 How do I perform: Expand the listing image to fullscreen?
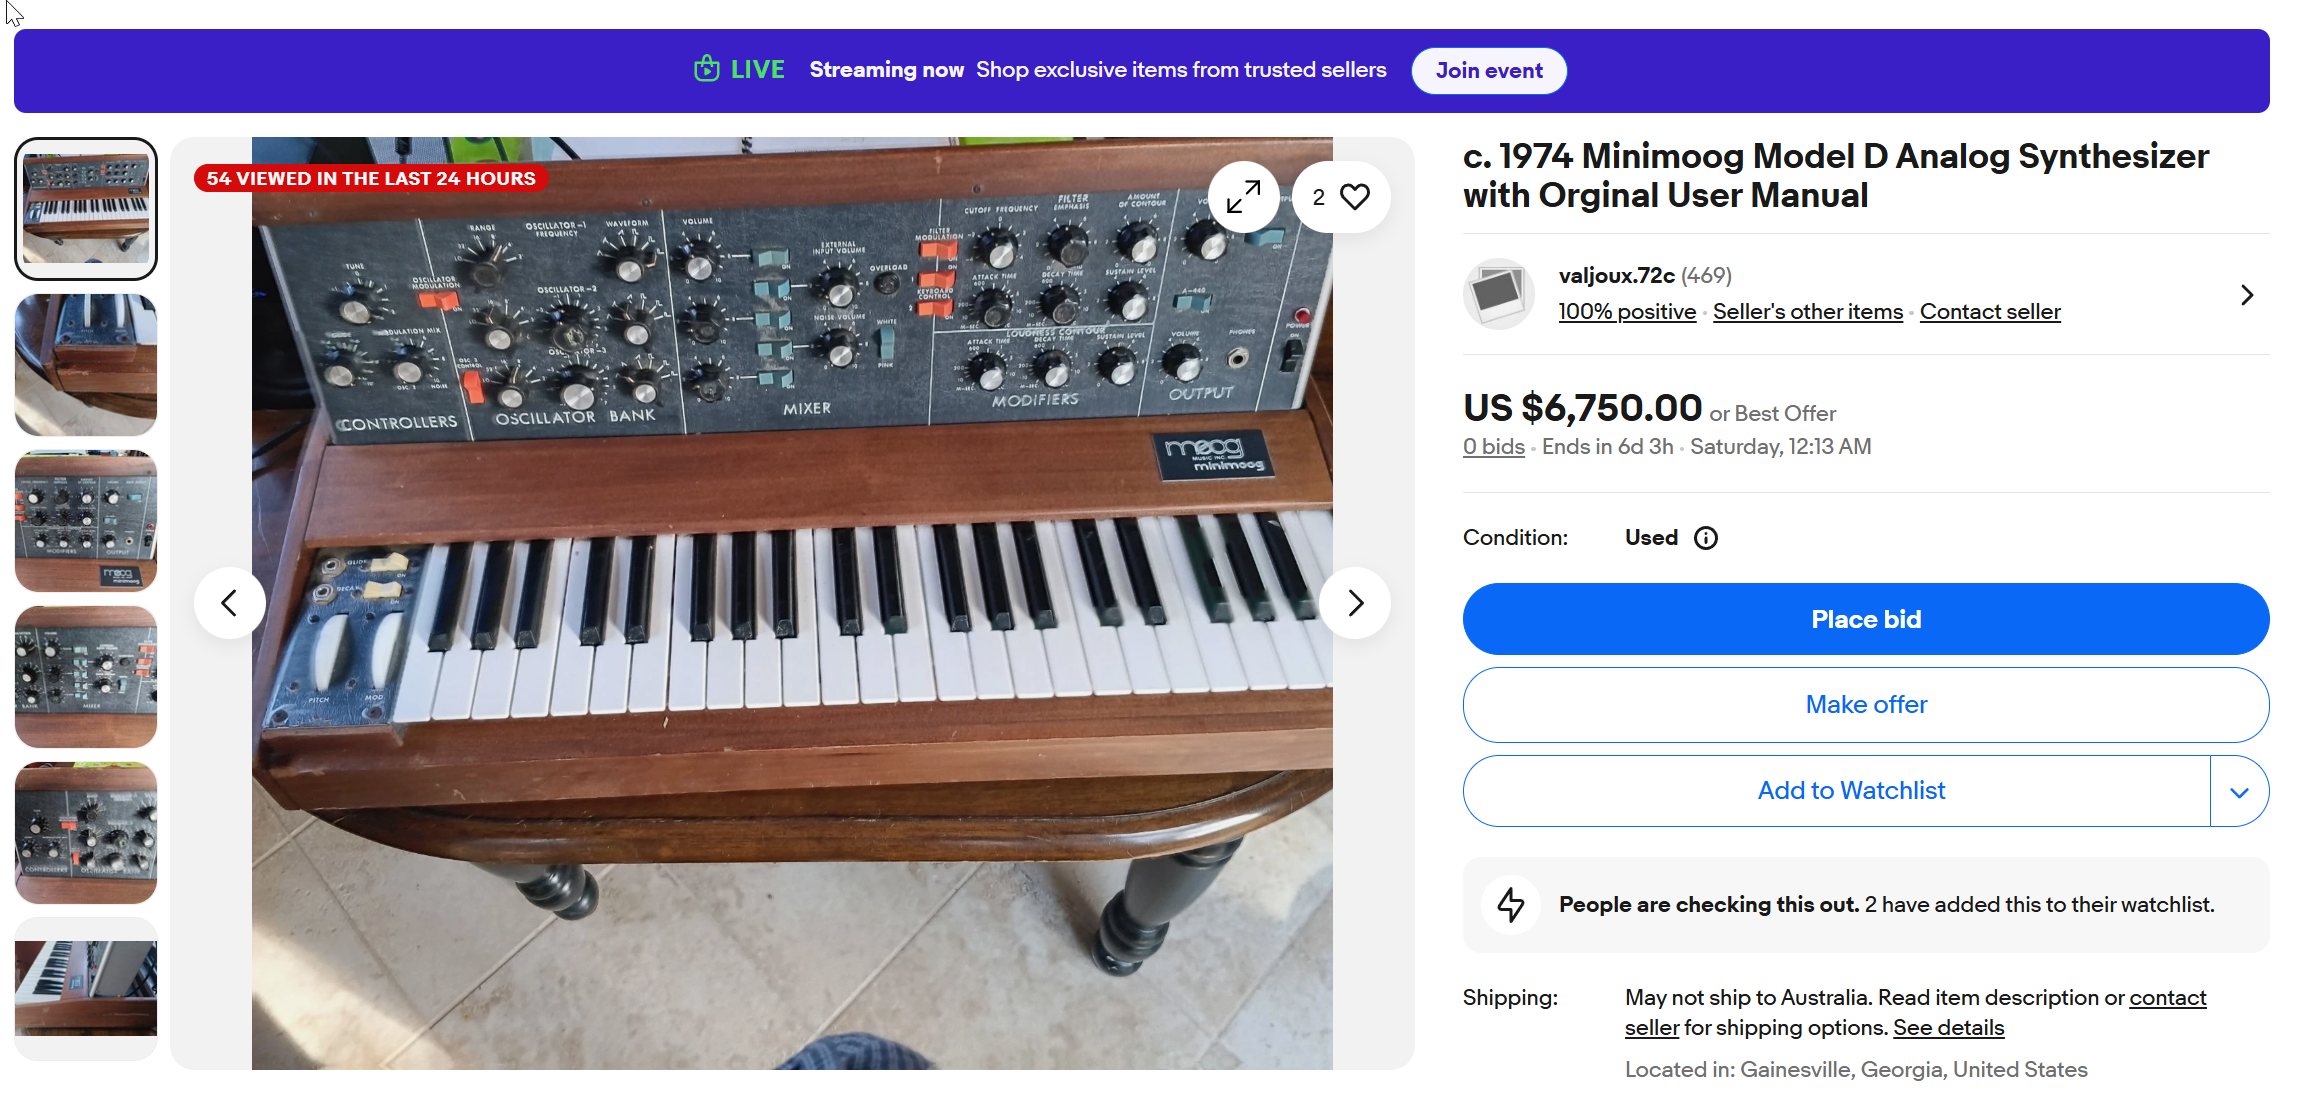[1243, 197]
